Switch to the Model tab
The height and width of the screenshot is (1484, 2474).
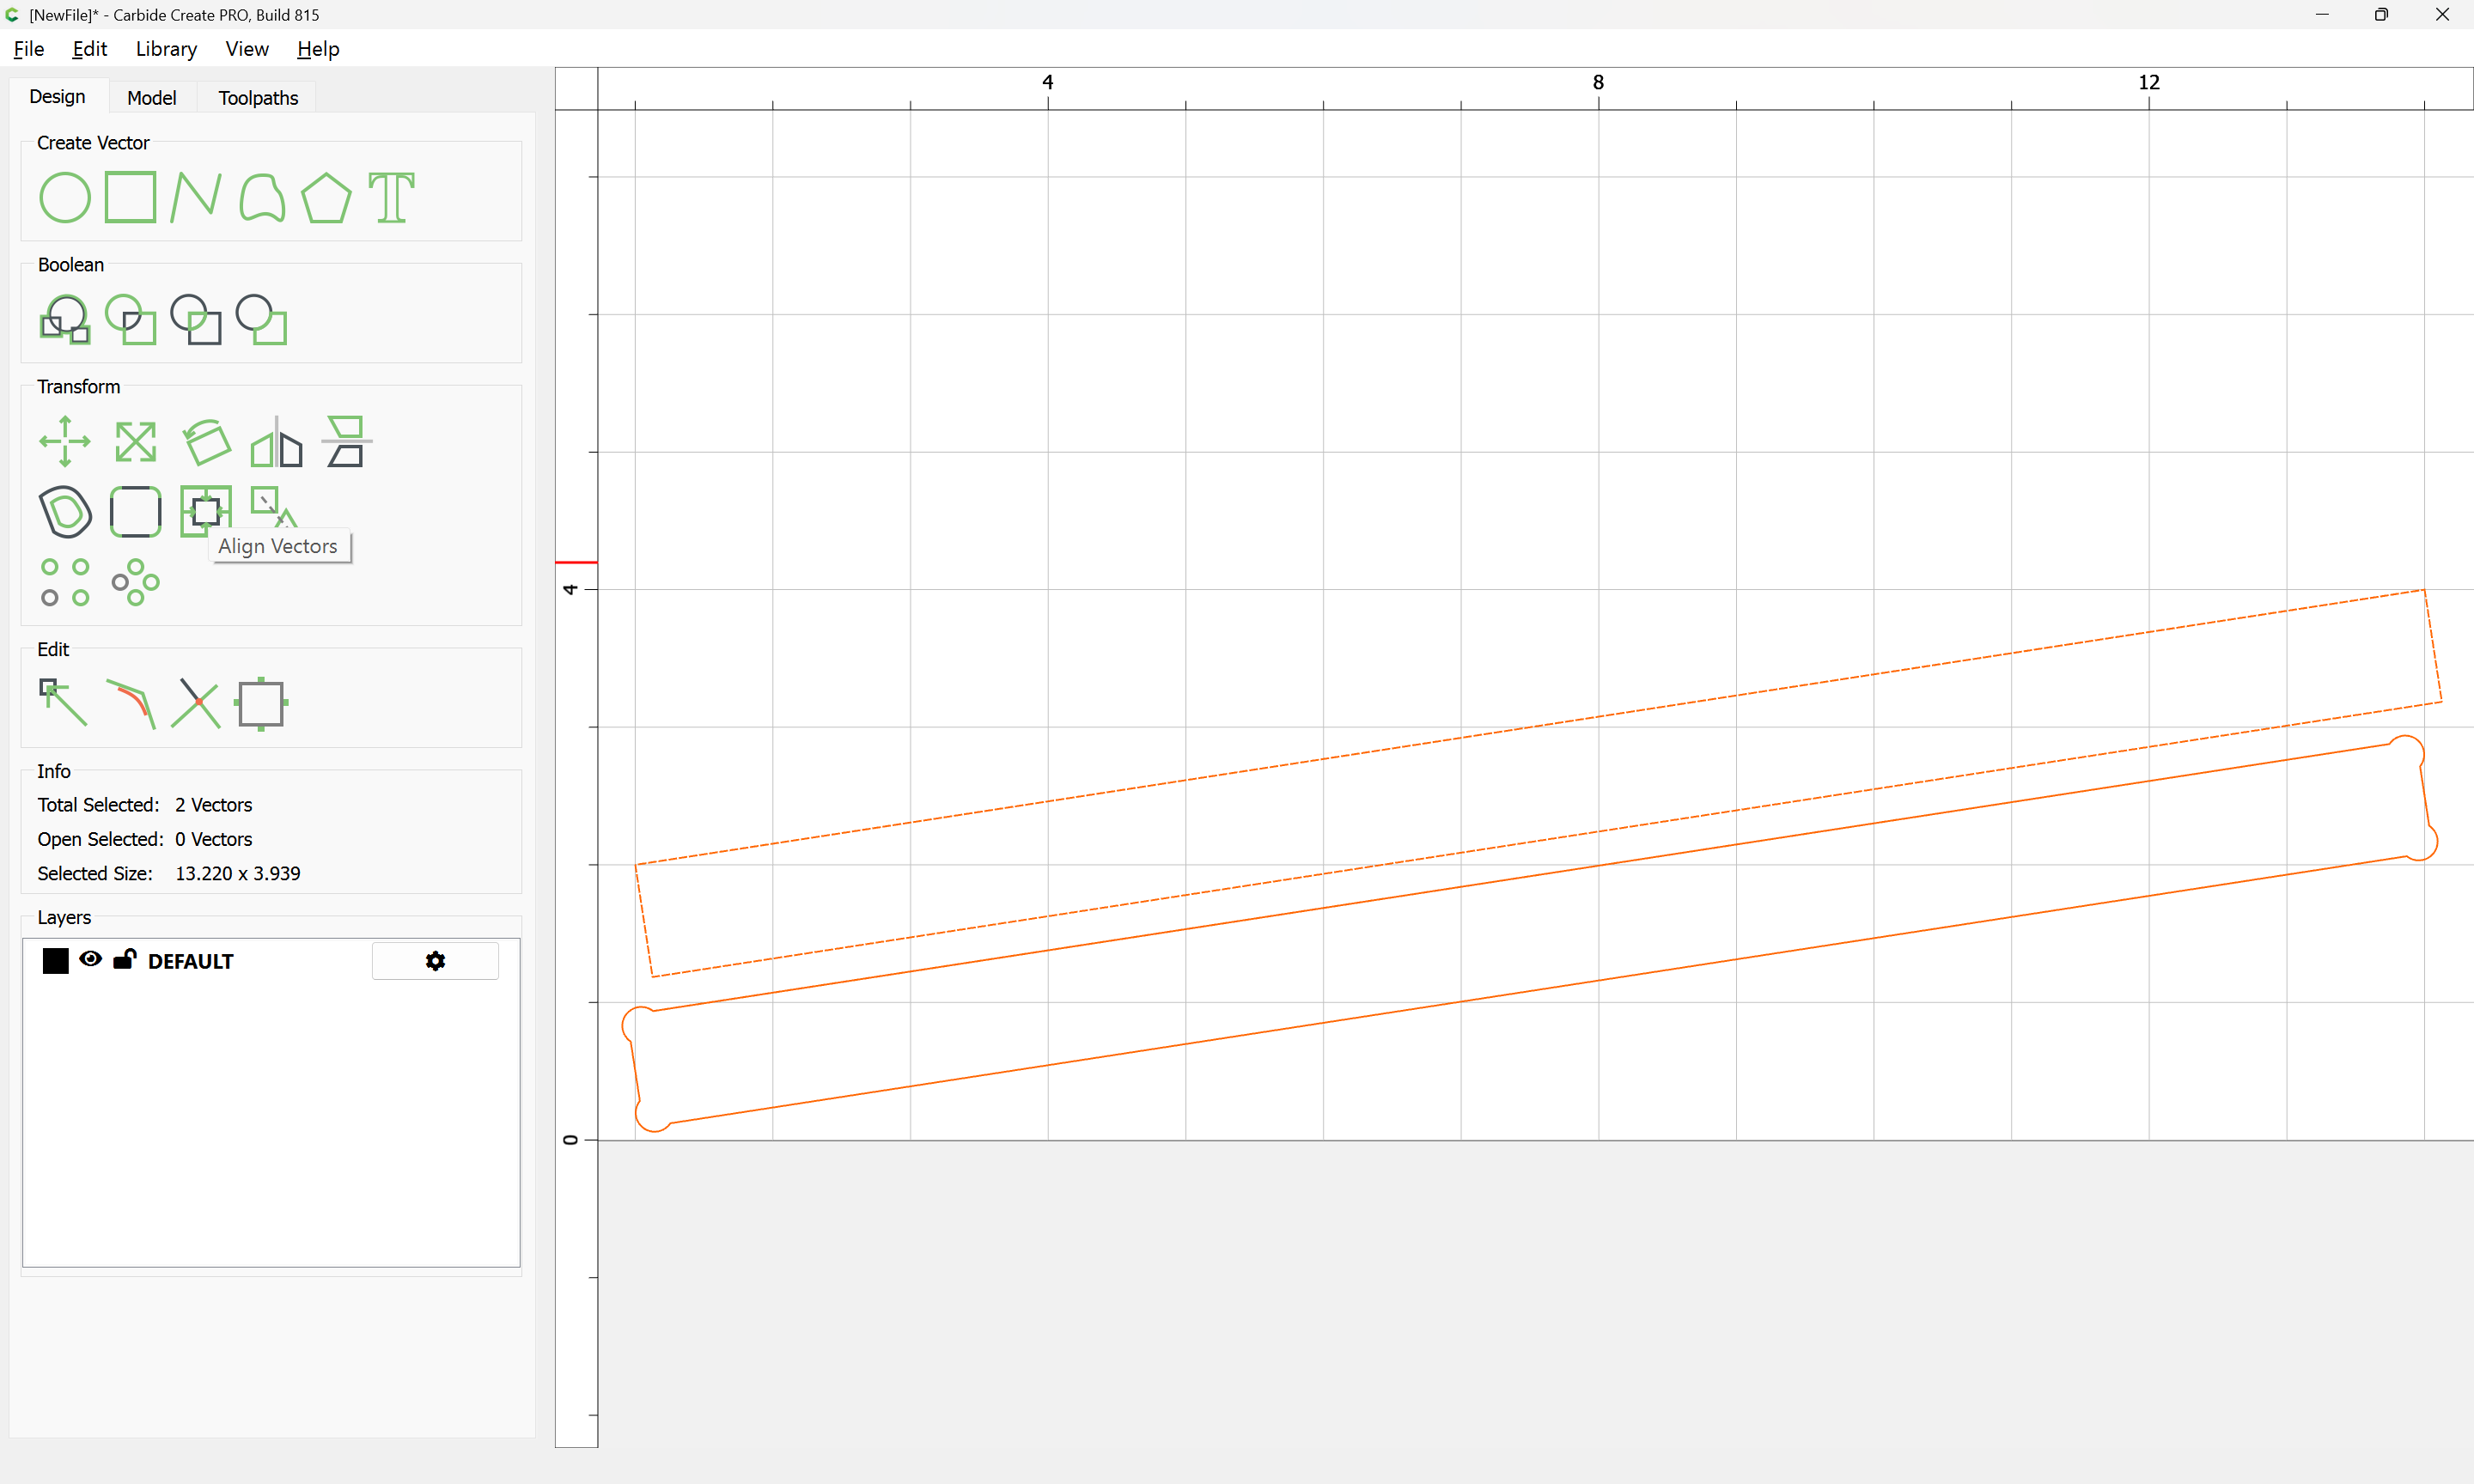pos(152,97)
